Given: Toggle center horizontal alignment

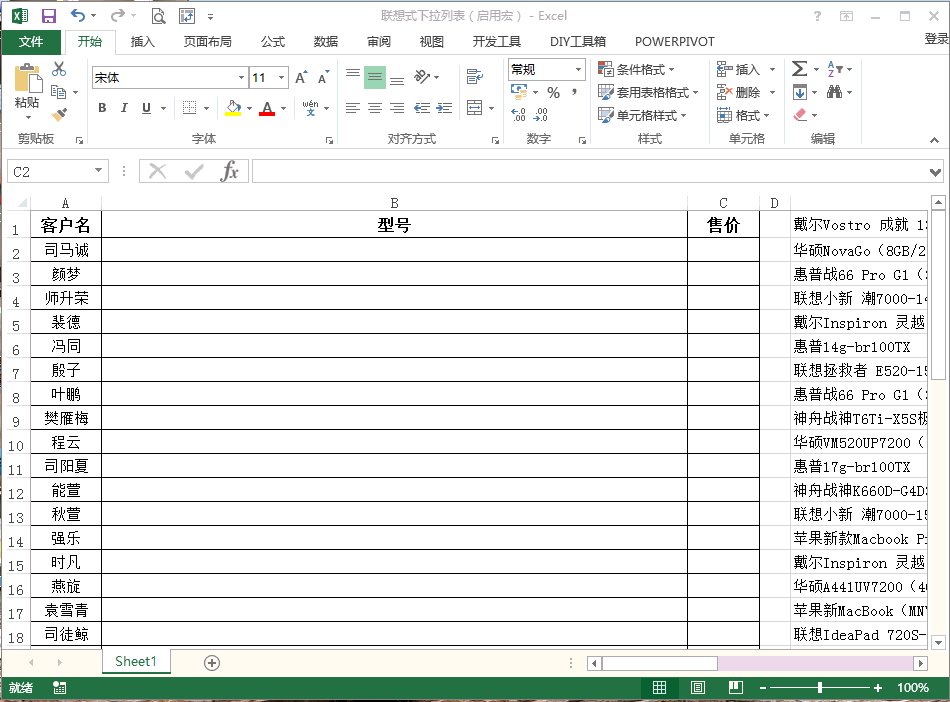Looking at the screenshot, I should pos(375,108).
